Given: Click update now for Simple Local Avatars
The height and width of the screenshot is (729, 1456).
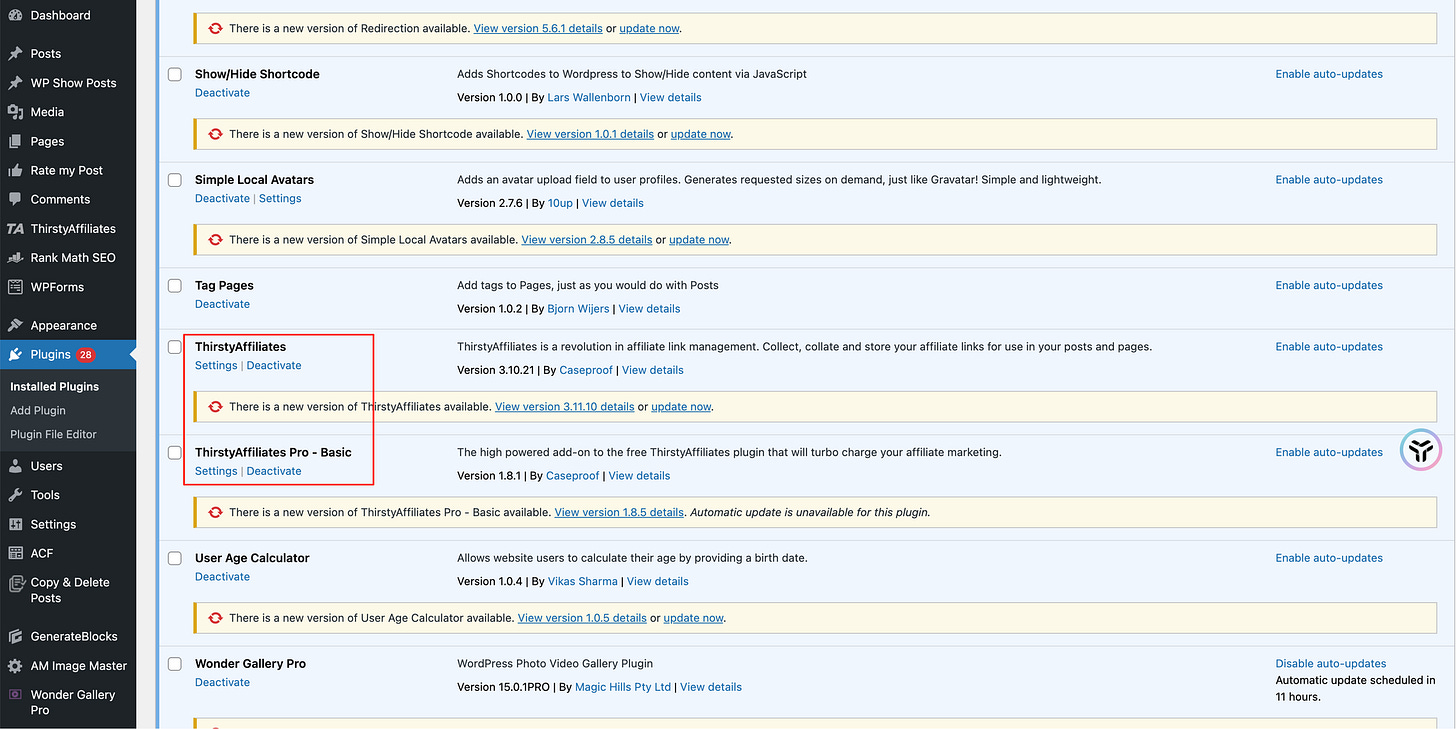Looking at the screenshot, I should (699, 240).
